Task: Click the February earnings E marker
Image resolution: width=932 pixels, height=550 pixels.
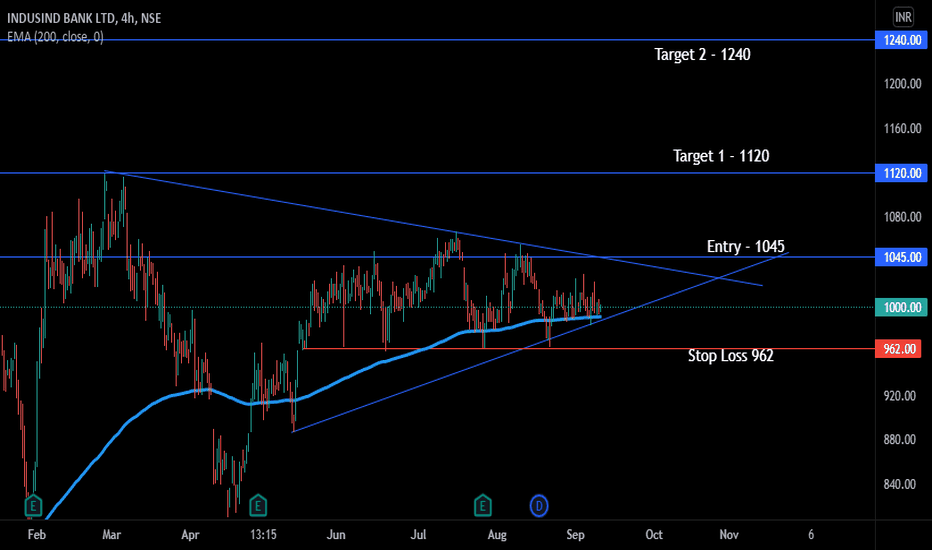Action: point(33,506)
